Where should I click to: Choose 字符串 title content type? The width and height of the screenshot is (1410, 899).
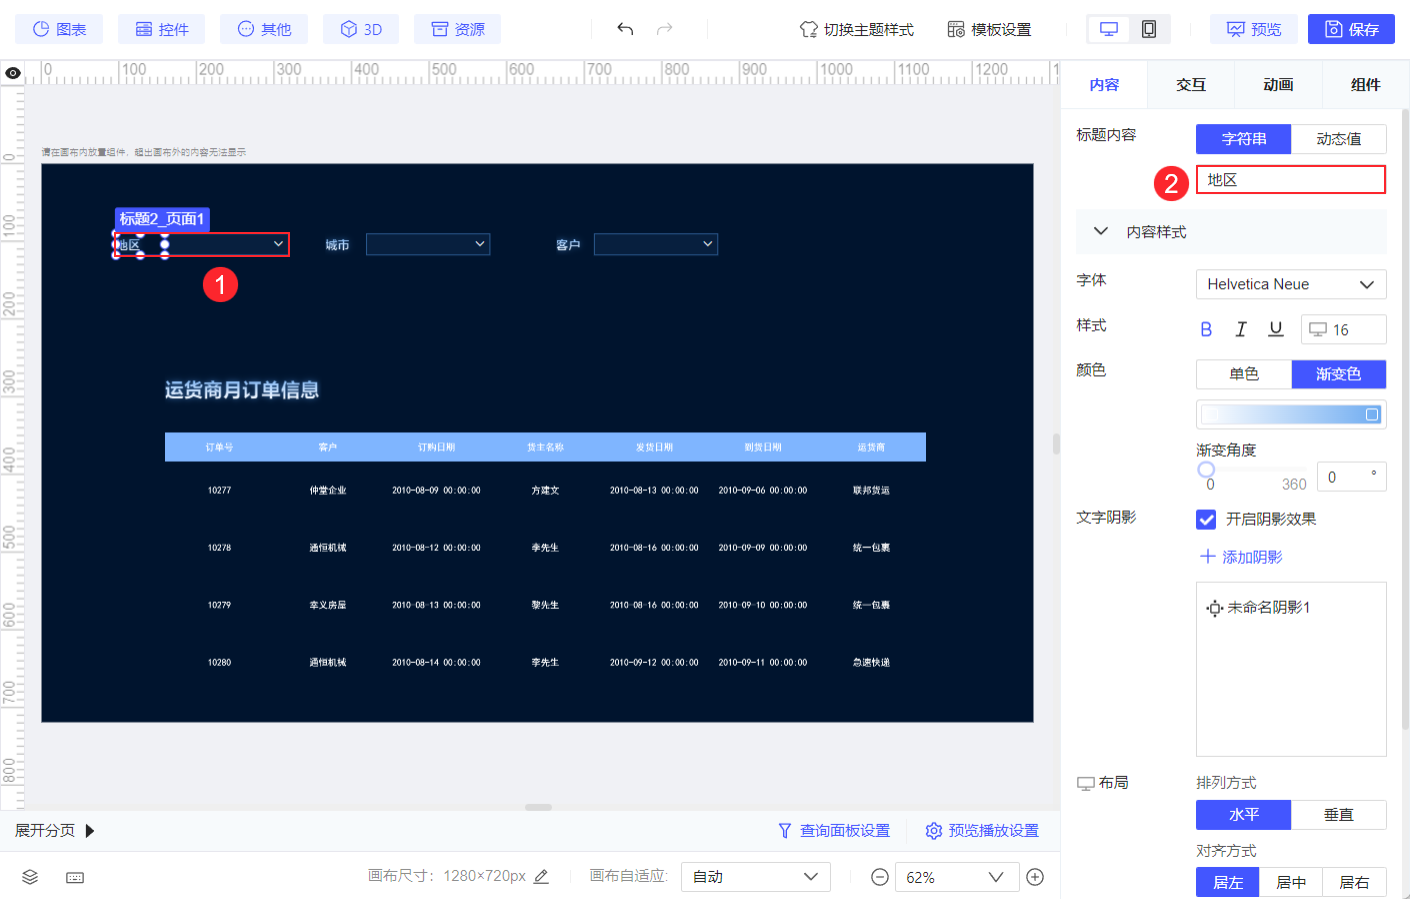click(1244, 139)
